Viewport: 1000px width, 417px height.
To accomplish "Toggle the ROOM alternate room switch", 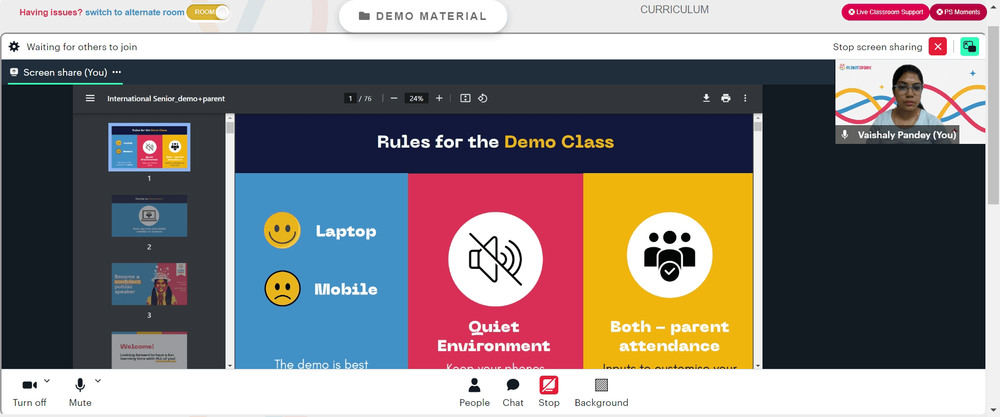I will click(x=208, y=12).
